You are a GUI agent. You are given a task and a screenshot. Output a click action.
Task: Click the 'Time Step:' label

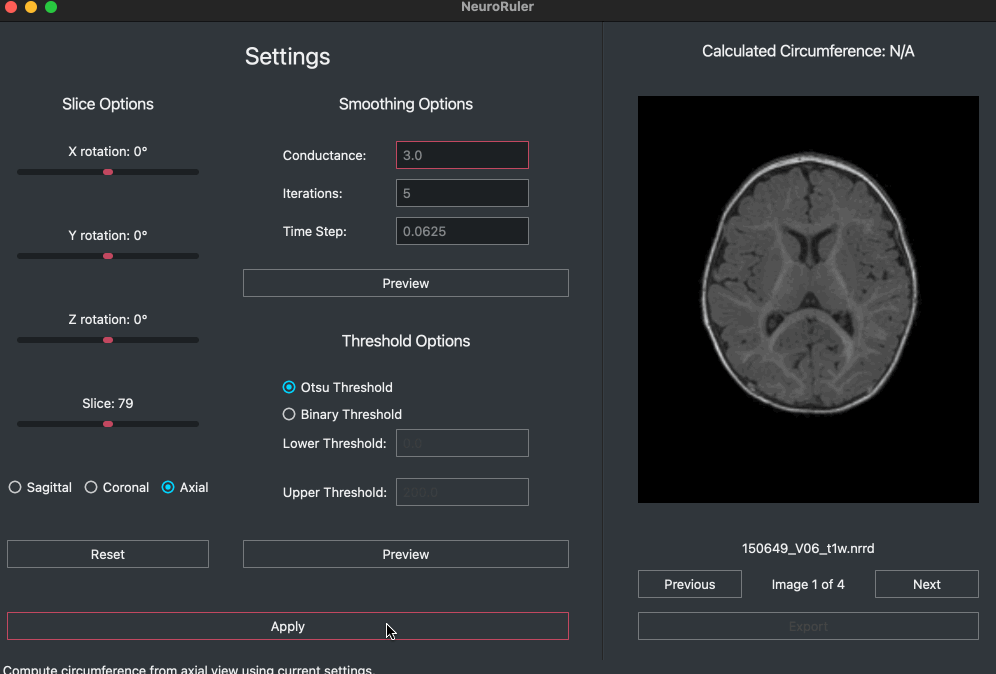point(315,232)
